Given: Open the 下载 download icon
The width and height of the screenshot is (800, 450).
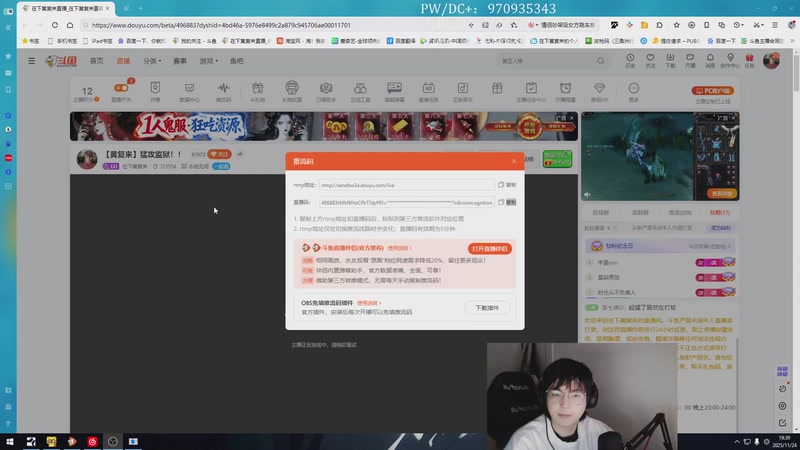Looking at the screenshot, I should (670, 60).
